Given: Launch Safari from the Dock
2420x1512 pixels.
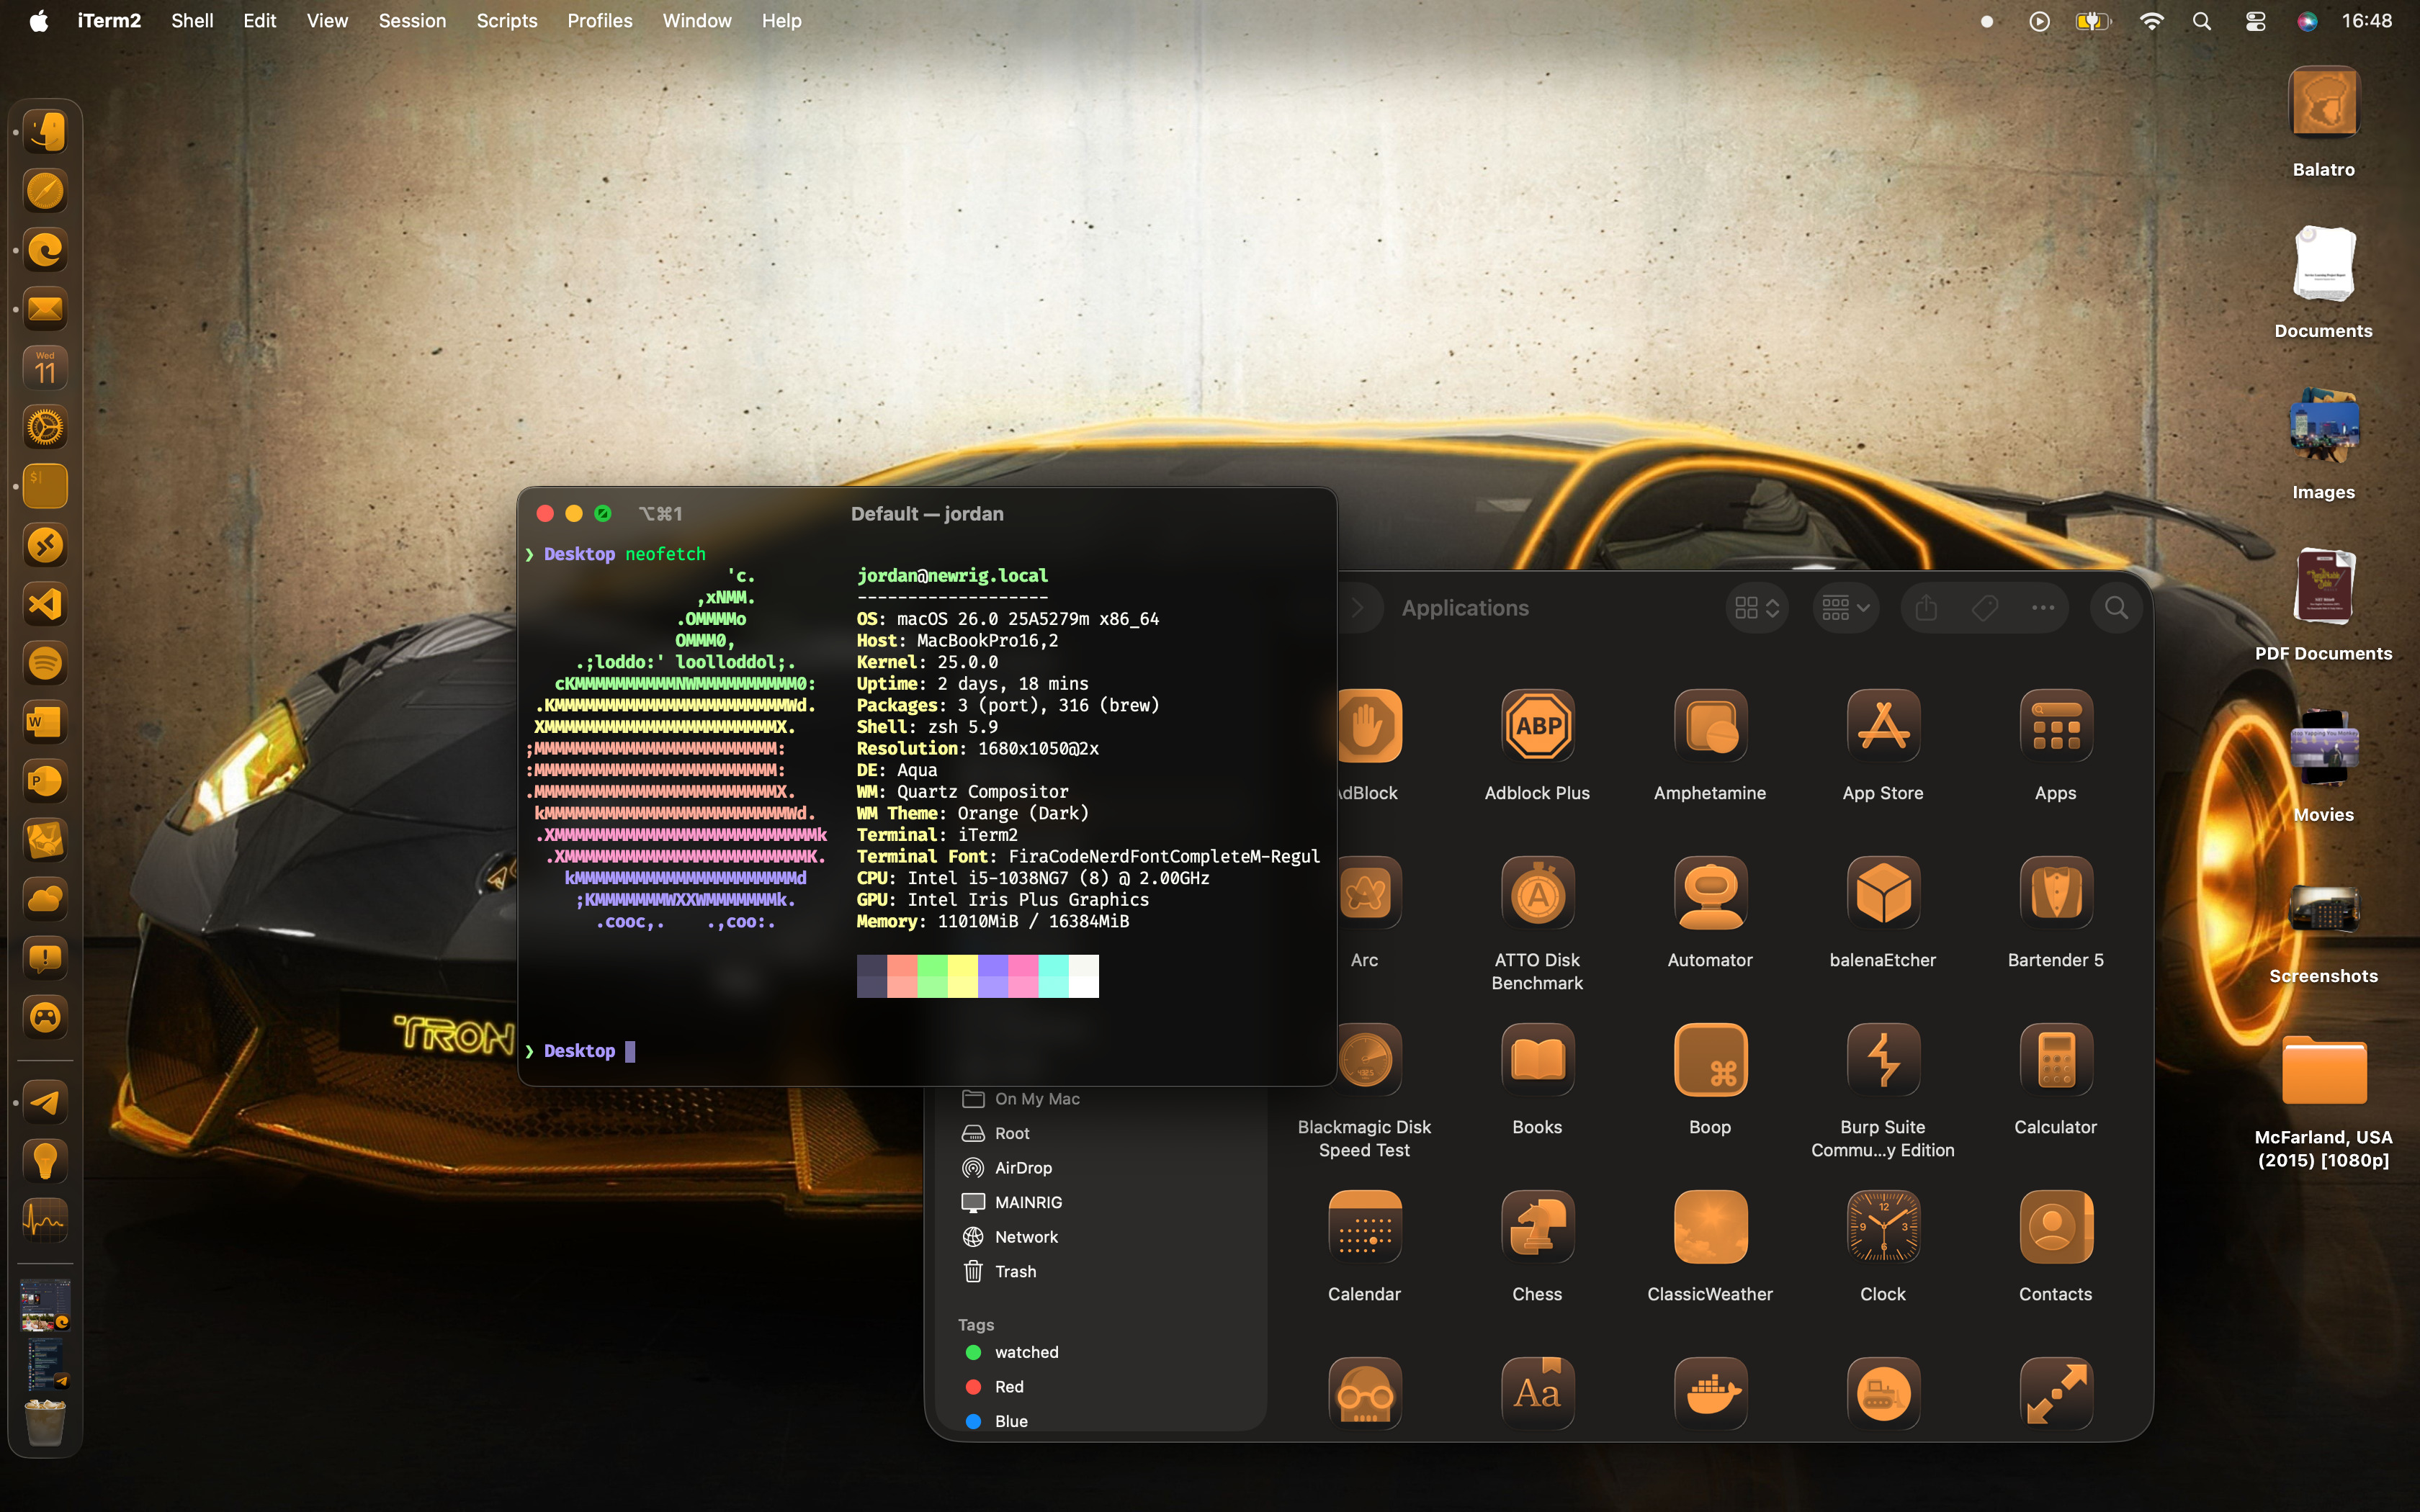Looking at the screenshot, I should [x=45, y=191].
